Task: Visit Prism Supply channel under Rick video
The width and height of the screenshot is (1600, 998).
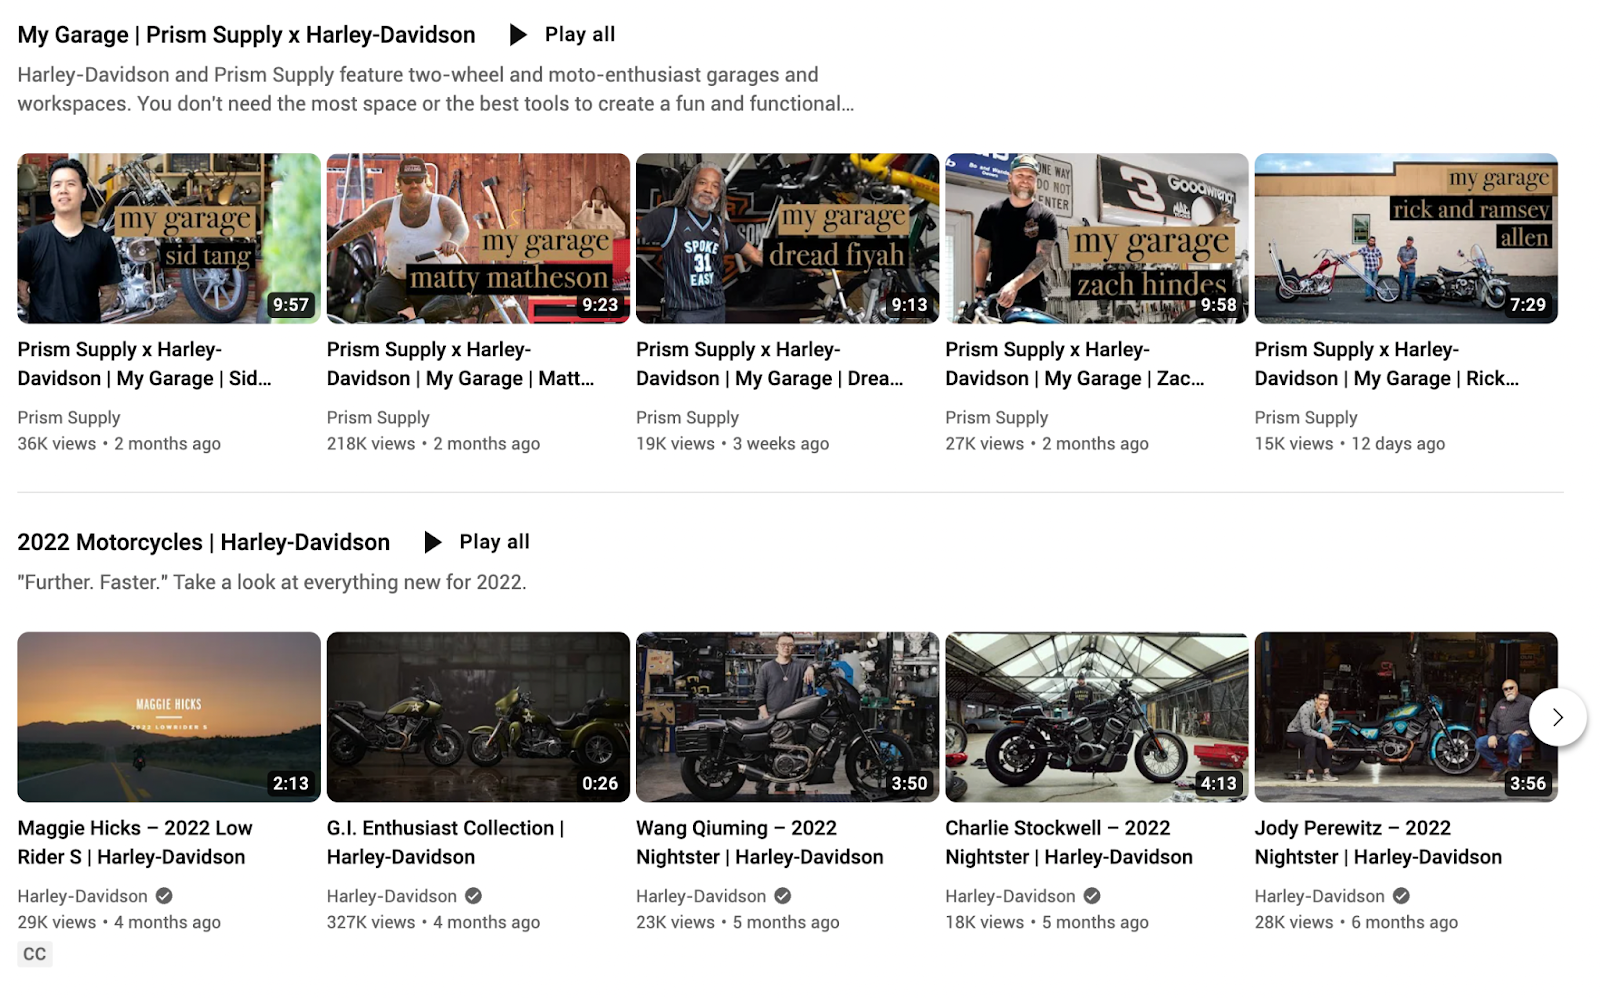Action: pyautogui.click(x=1306, y=418)
